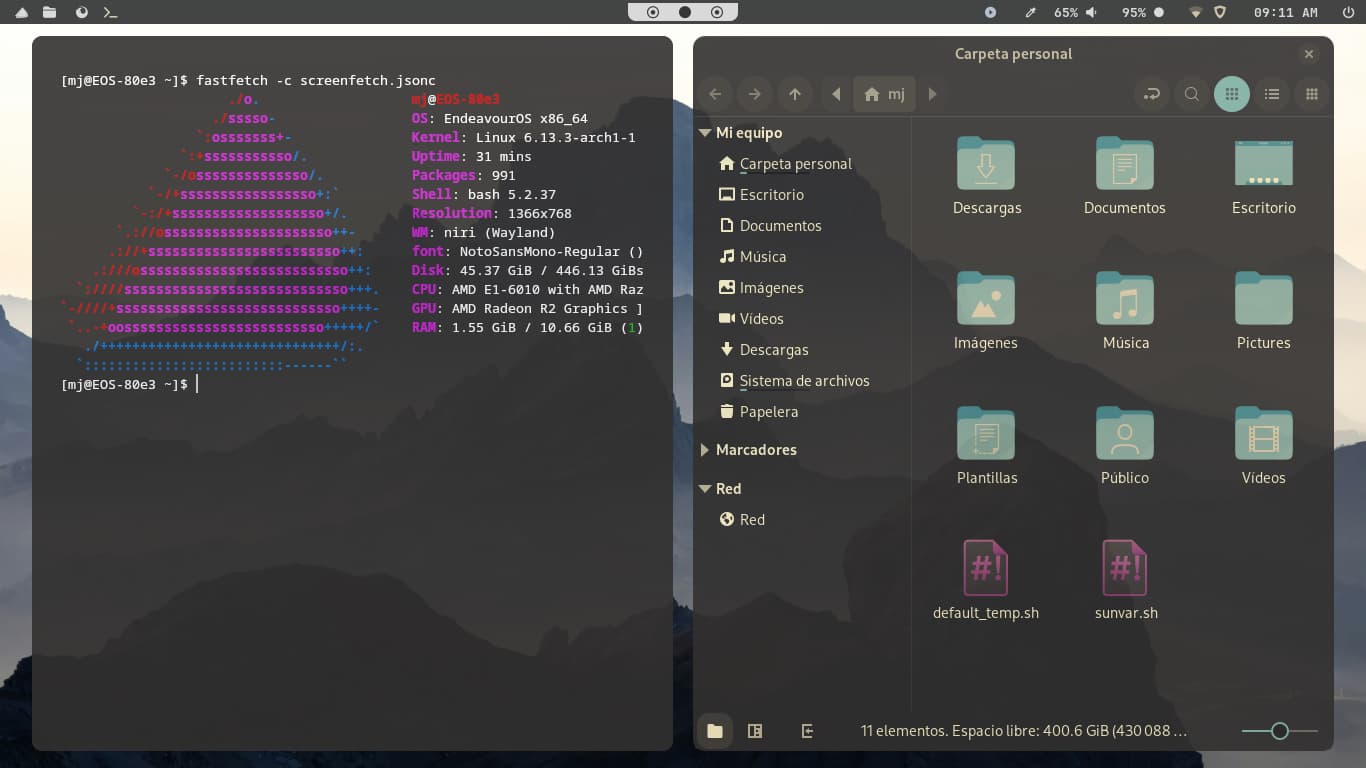
Task: Hide the sidebar with status bar button
Action: pos(807,731)
